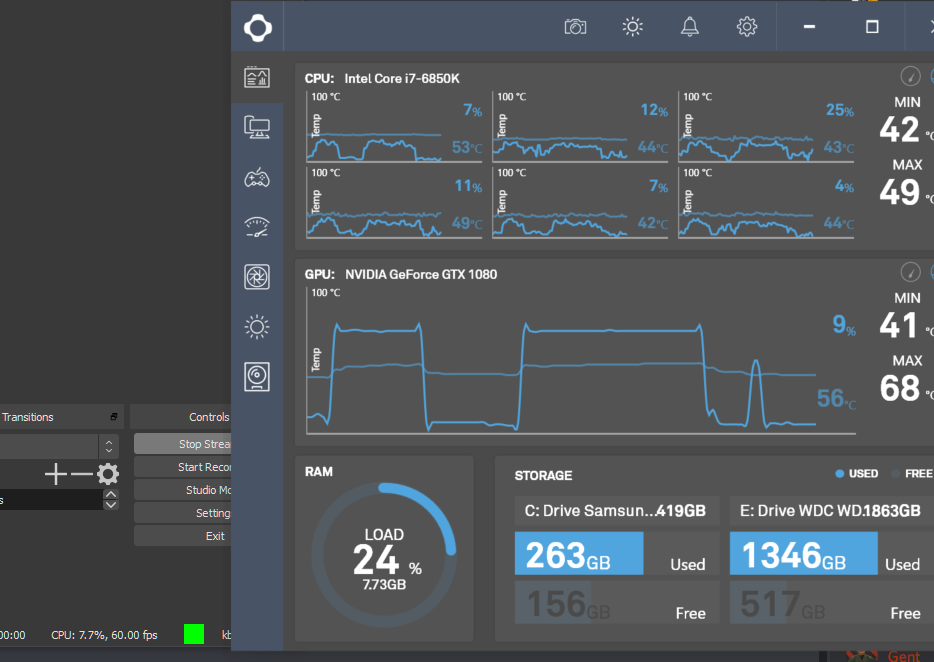This screenshot has height=662, width=934.
Task: Open the overclocking gauge sidebar icon
Action: pos(257,227)
